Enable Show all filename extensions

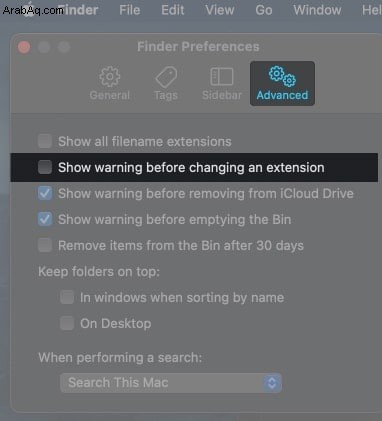click(x=45, y=141)
